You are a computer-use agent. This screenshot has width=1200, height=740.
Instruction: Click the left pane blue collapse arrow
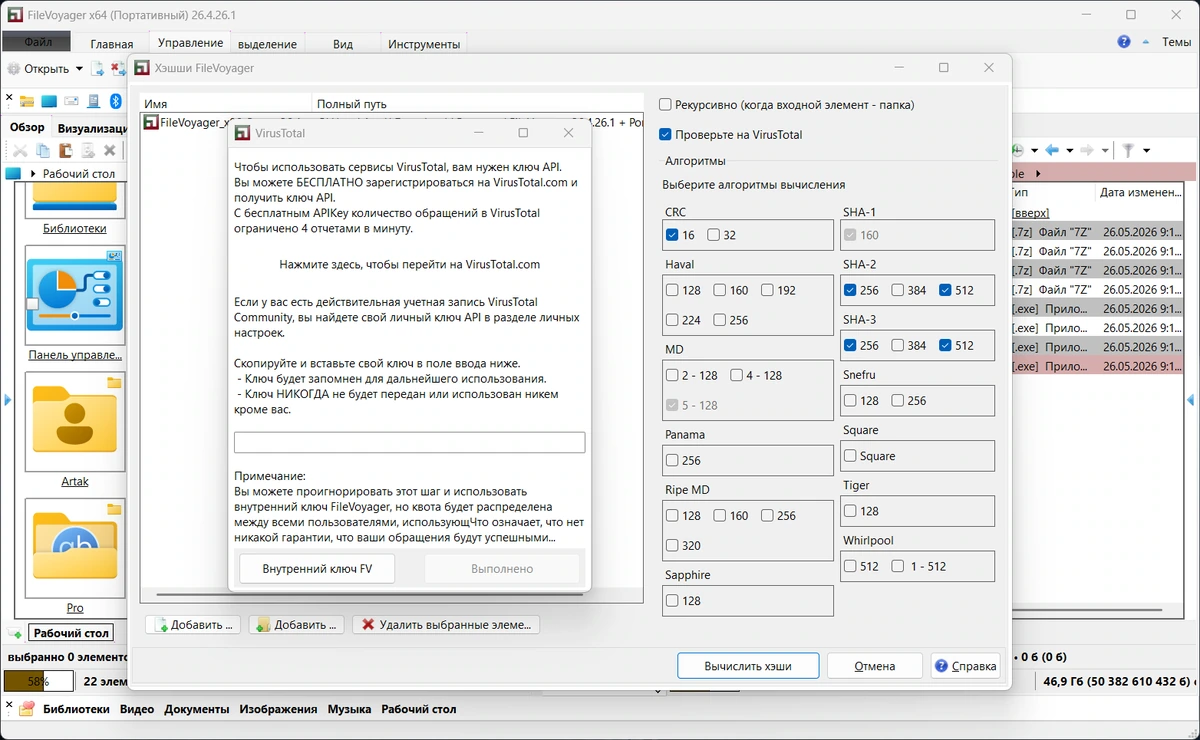[x=7, y=400]
